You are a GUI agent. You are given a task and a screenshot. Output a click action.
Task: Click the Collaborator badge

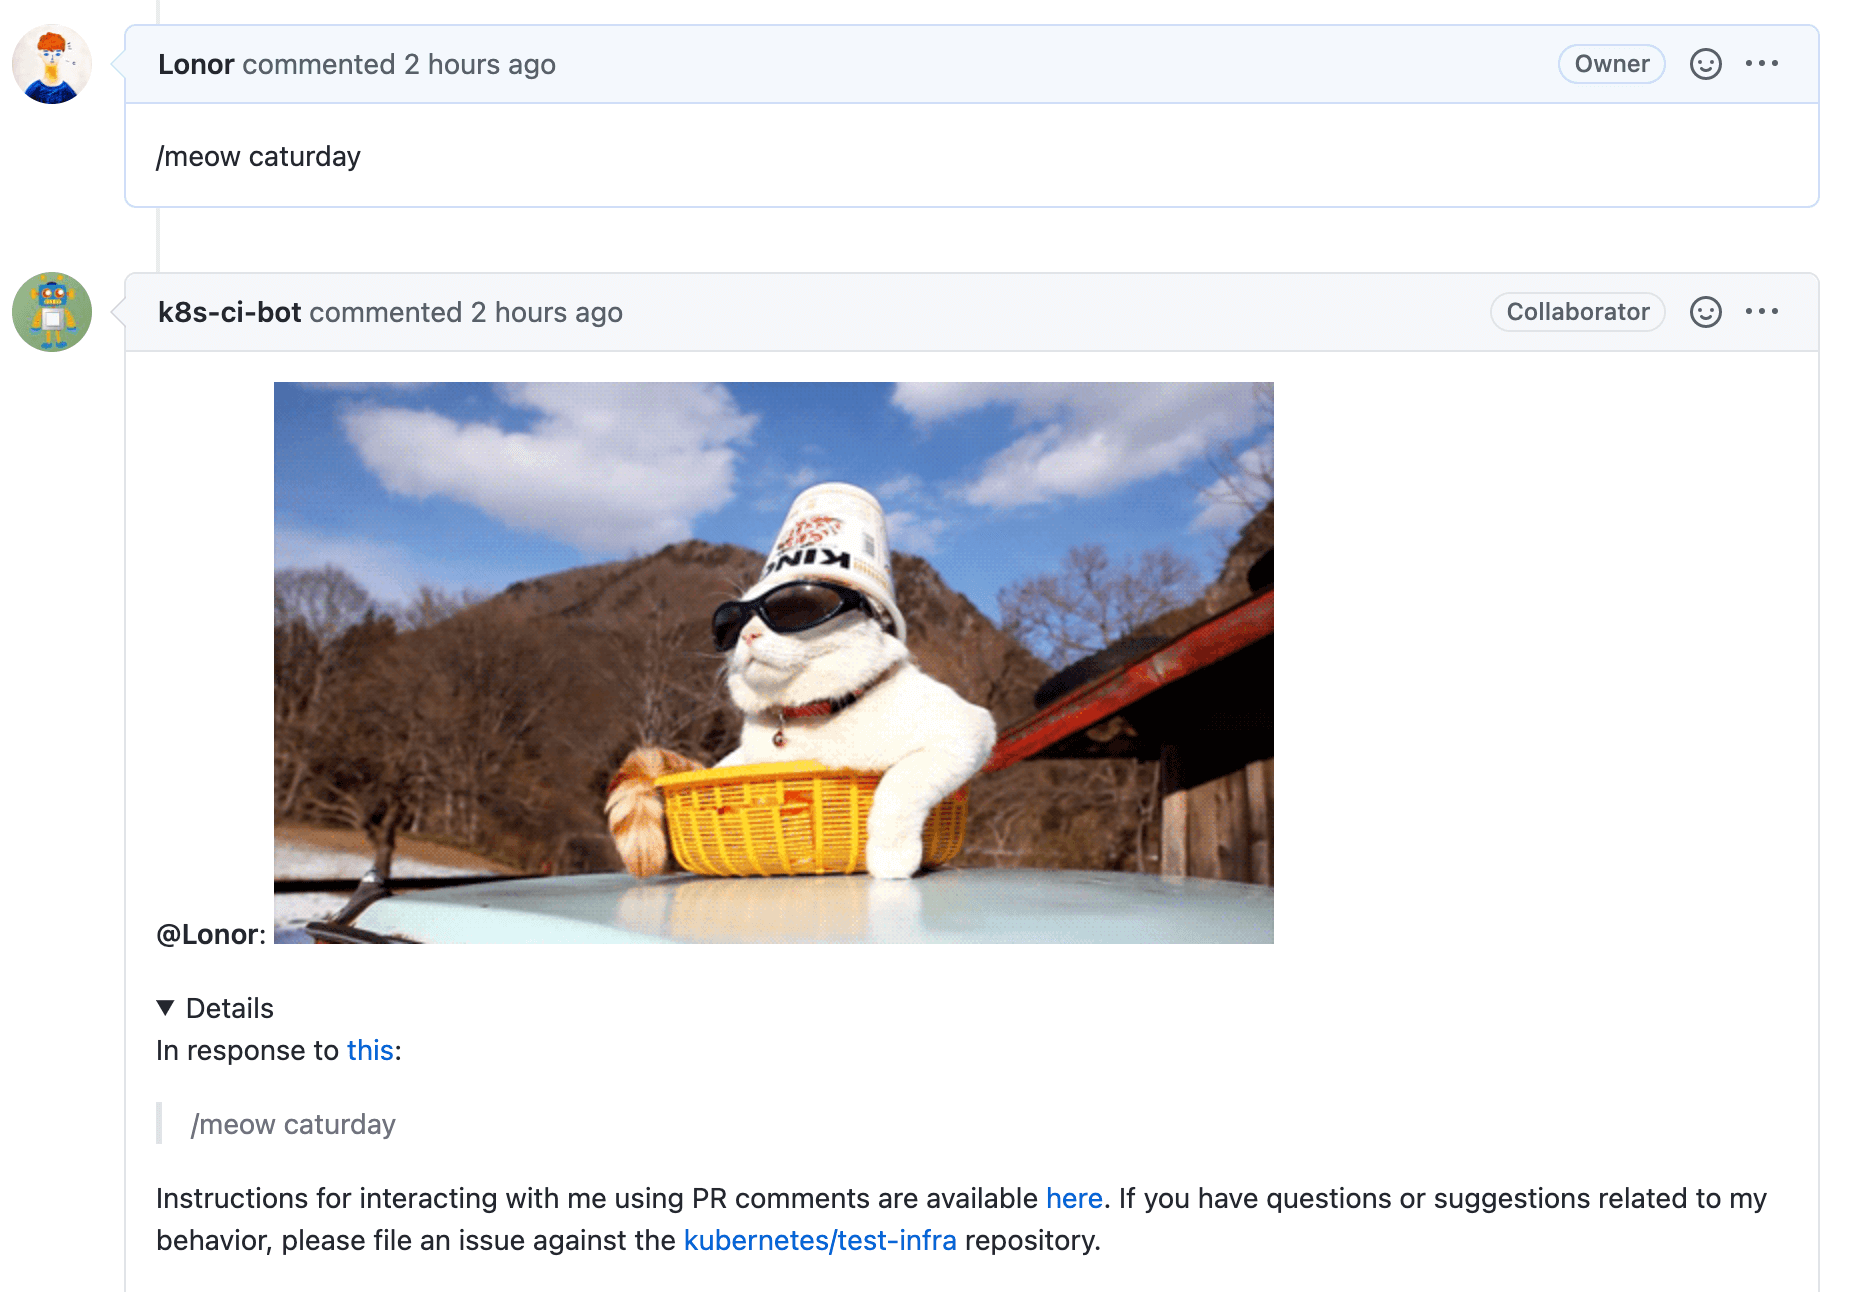click(1577, 312)
